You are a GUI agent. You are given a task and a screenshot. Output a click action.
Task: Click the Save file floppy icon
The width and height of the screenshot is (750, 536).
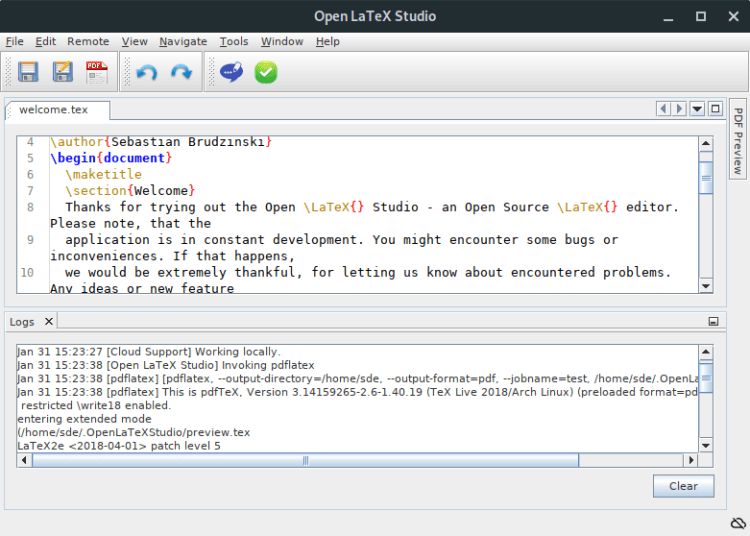(28, 72)
